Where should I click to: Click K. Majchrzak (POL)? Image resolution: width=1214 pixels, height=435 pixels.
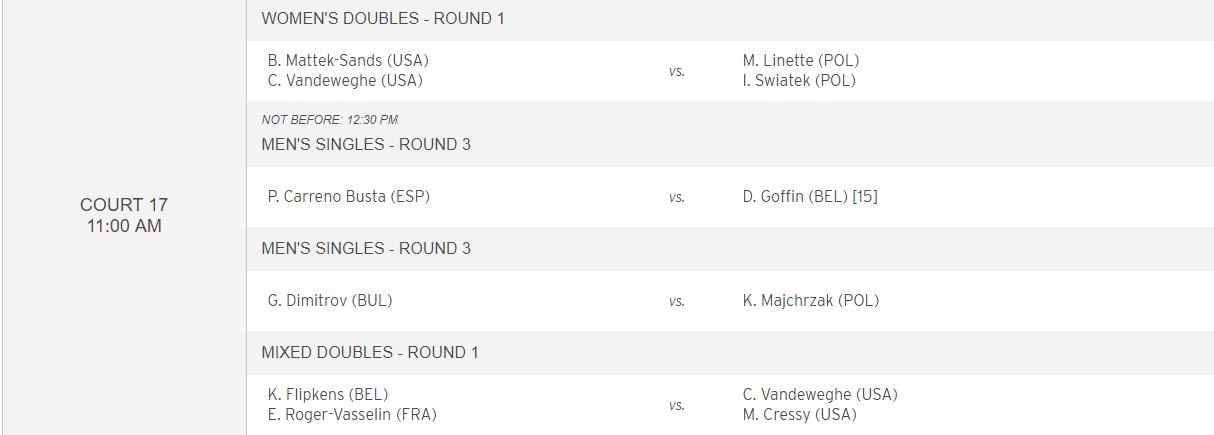(811, 300)
